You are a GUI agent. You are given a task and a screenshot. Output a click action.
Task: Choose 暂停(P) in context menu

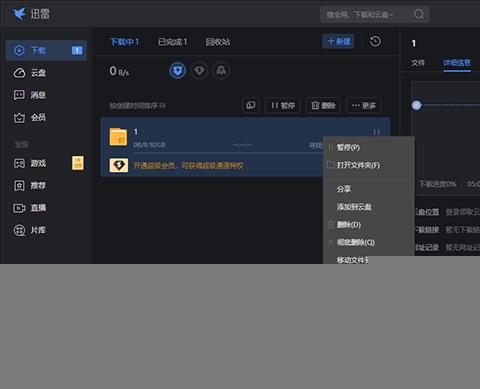click(x=369, y=147)
